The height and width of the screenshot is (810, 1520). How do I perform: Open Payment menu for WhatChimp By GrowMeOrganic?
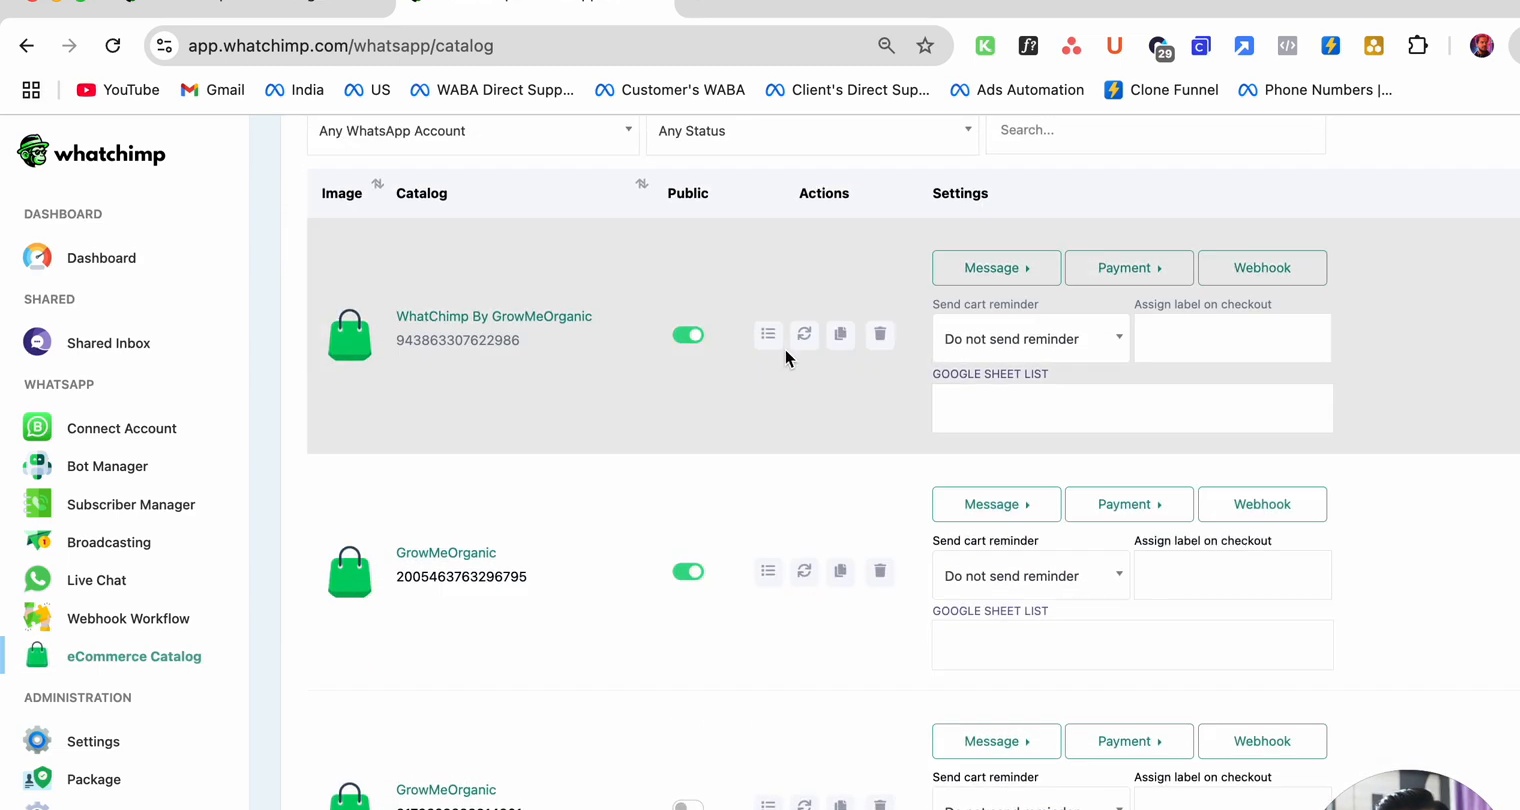(x=1129, y=268)
